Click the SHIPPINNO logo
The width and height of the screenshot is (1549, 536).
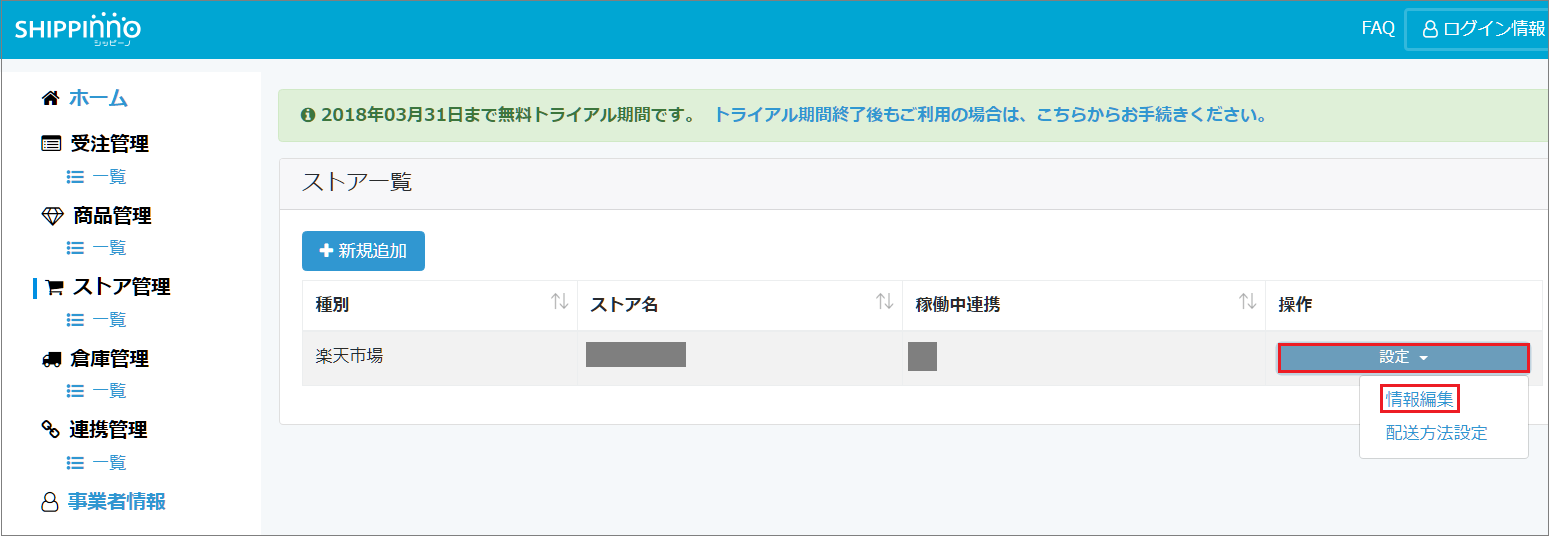(78, 30)
